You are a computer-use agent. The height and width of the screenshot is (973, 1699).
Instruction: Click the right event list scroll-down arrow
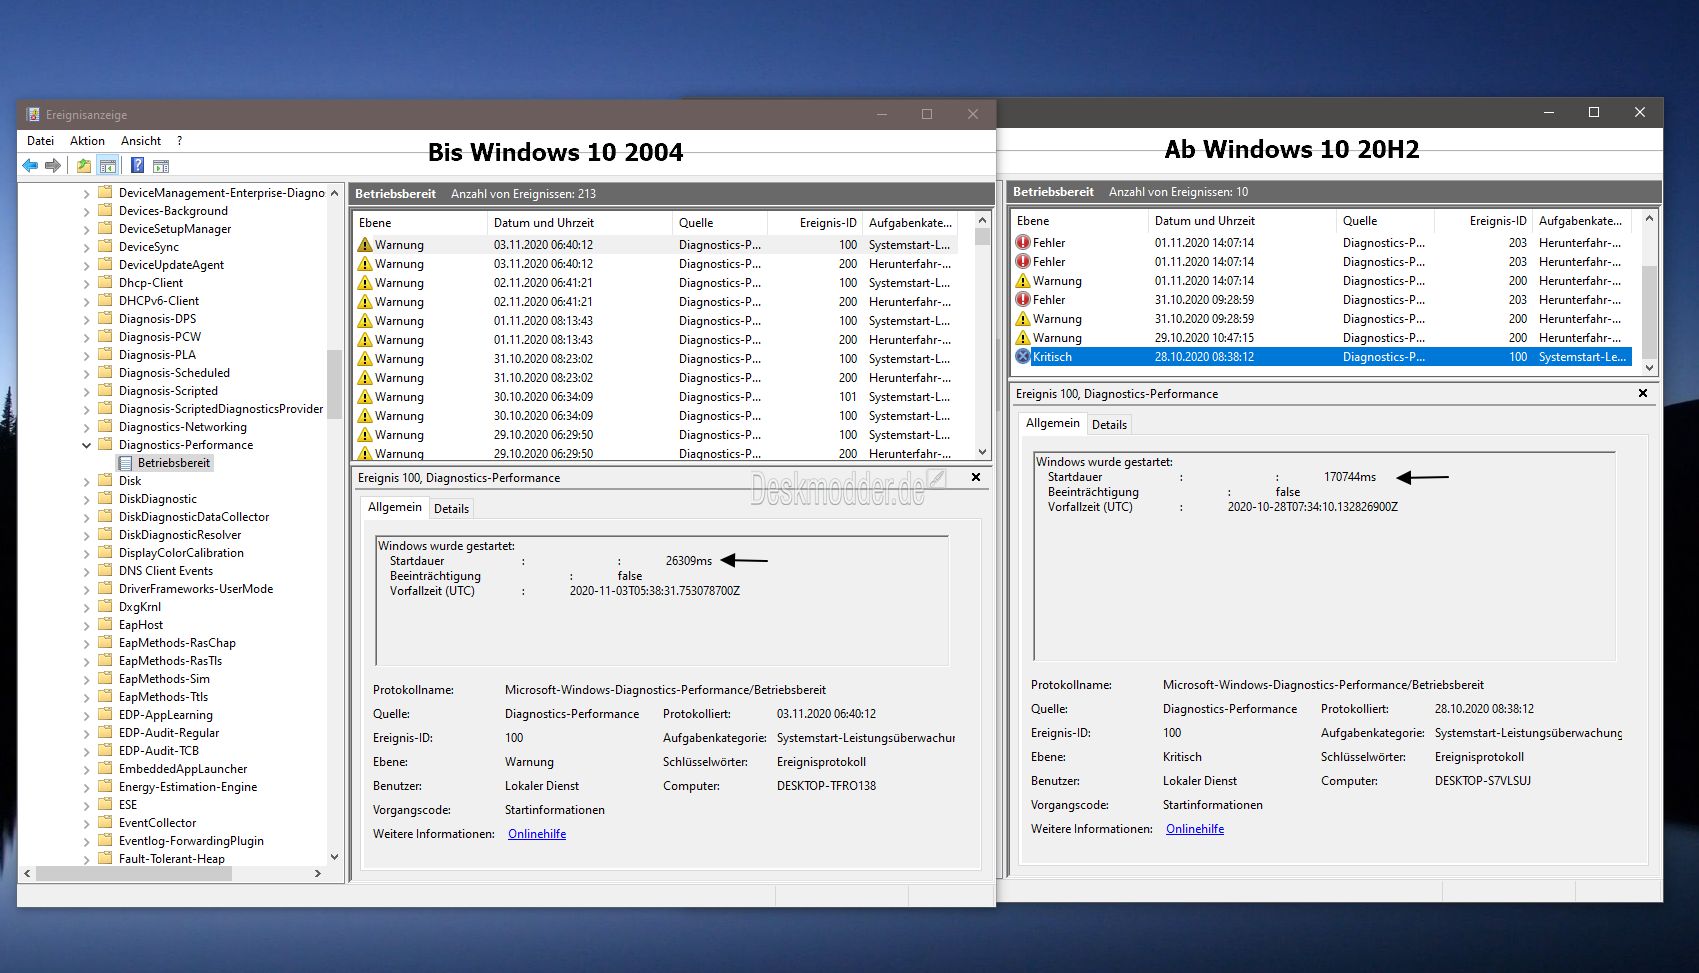click(x=1649, y=367)
